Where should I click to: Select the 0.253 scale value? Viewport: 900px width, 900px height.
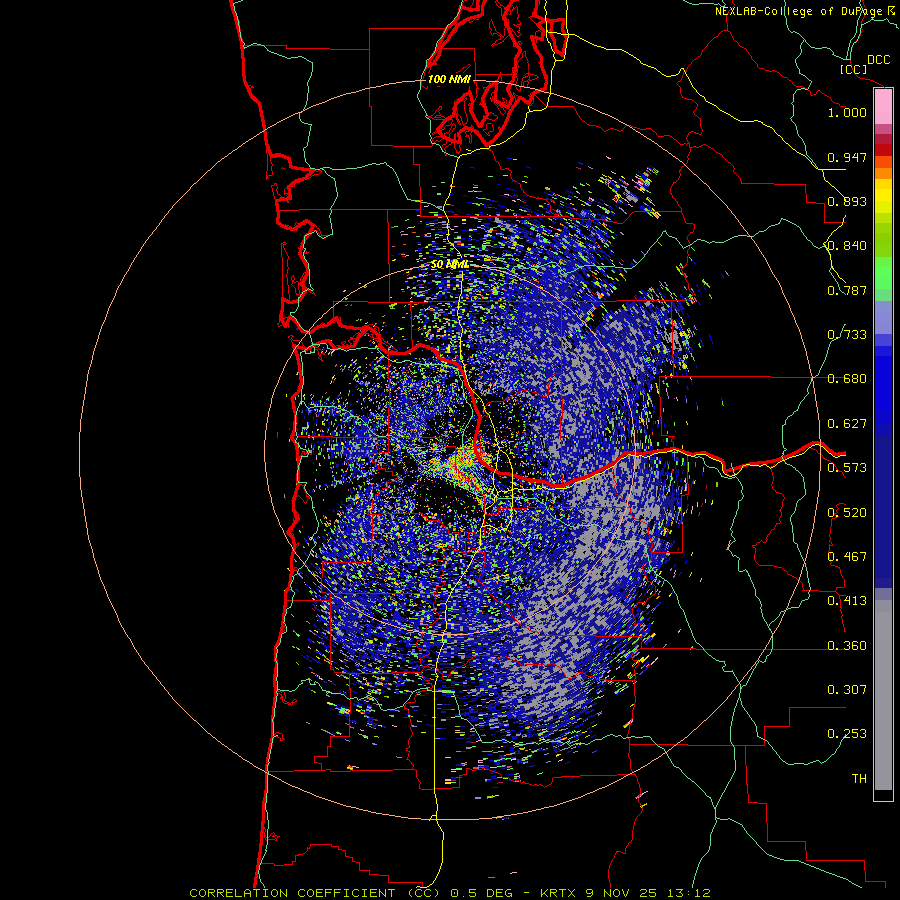[x=847, y=734]
